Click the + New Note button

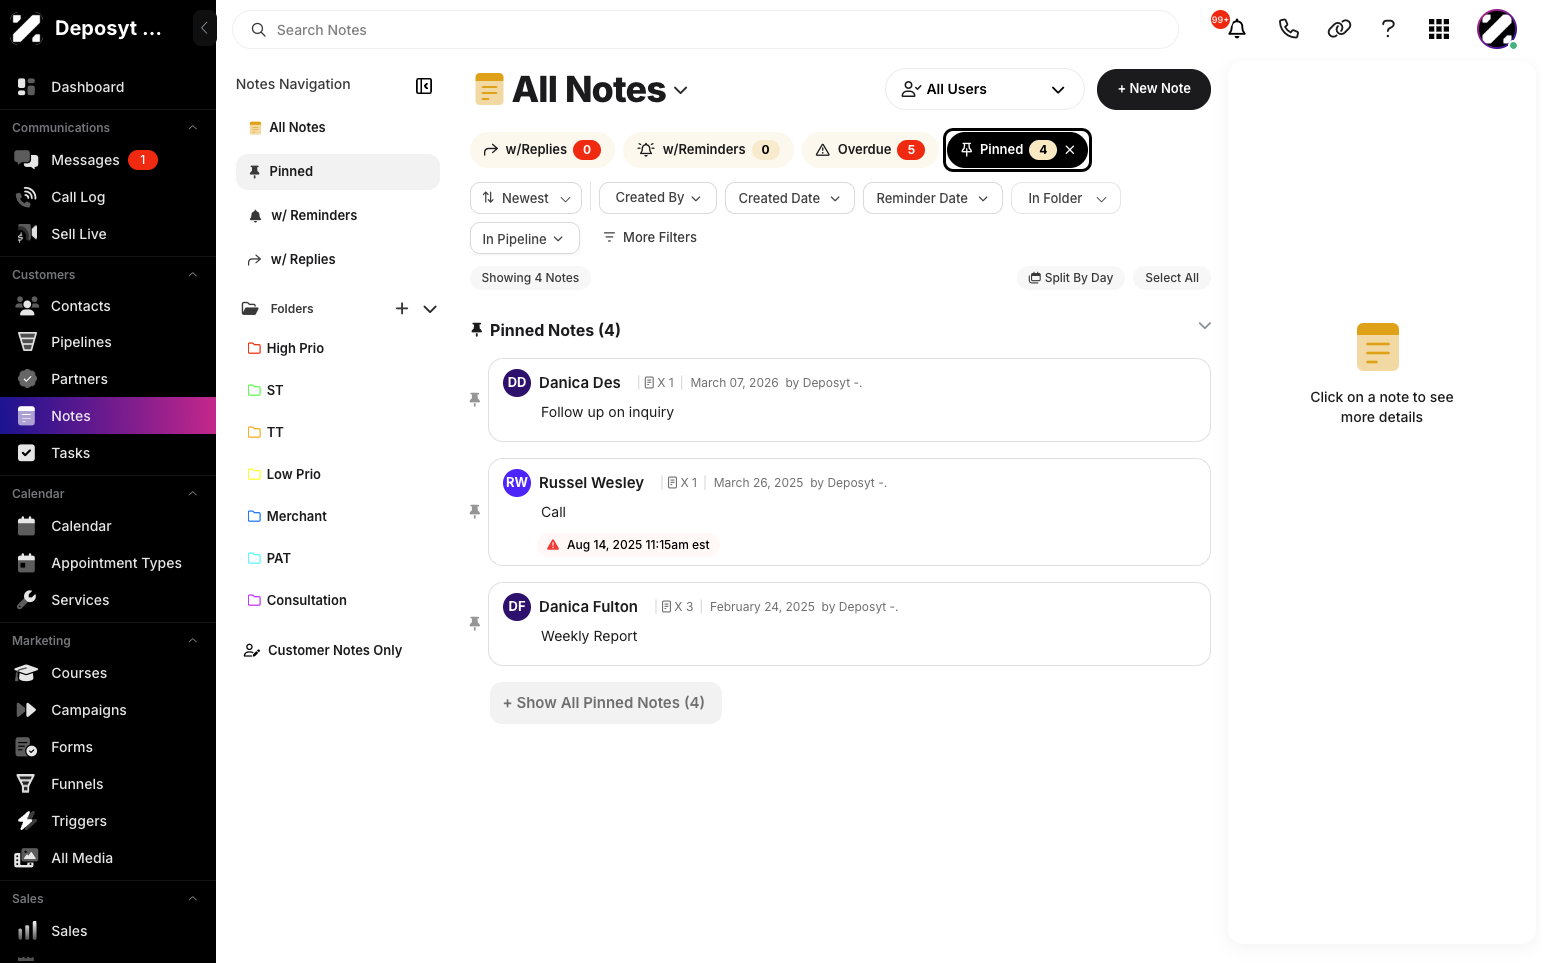coord(1154,89)
